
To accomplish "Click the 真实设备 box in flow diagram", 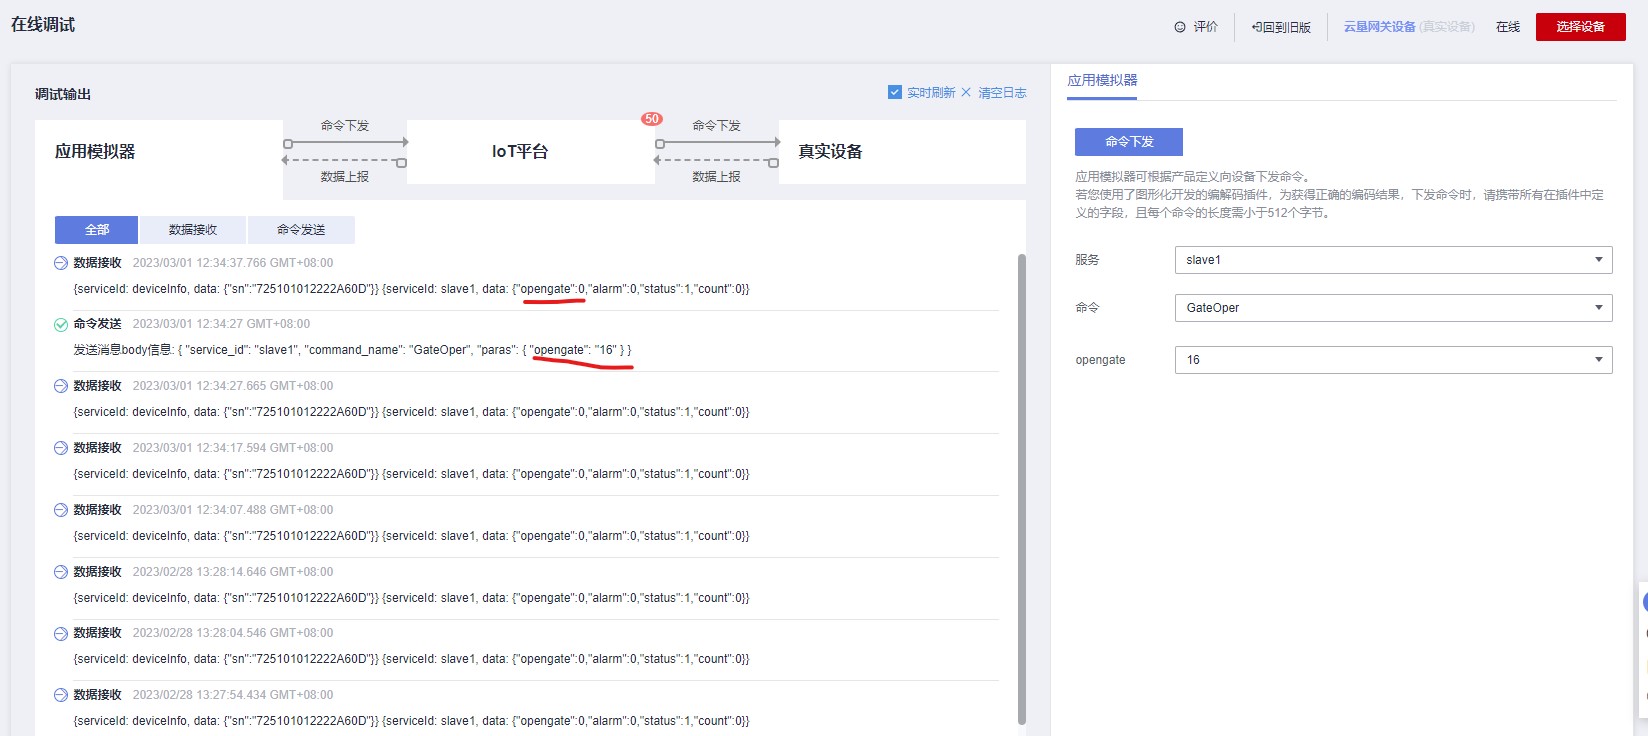I will click(x=902, y=152).
